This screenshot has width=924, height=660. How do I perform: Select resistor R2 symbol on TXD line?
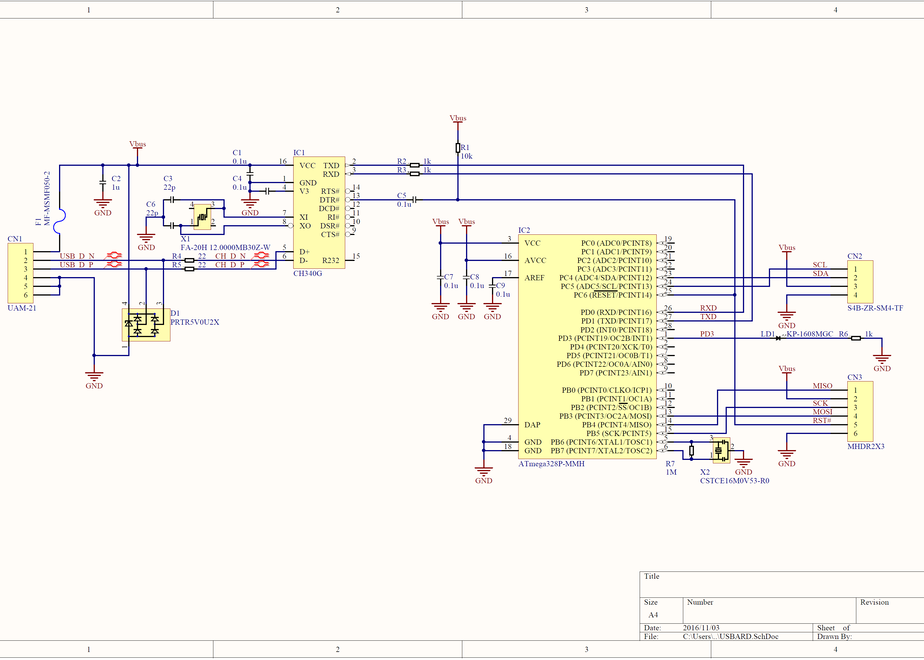(415, 166)
